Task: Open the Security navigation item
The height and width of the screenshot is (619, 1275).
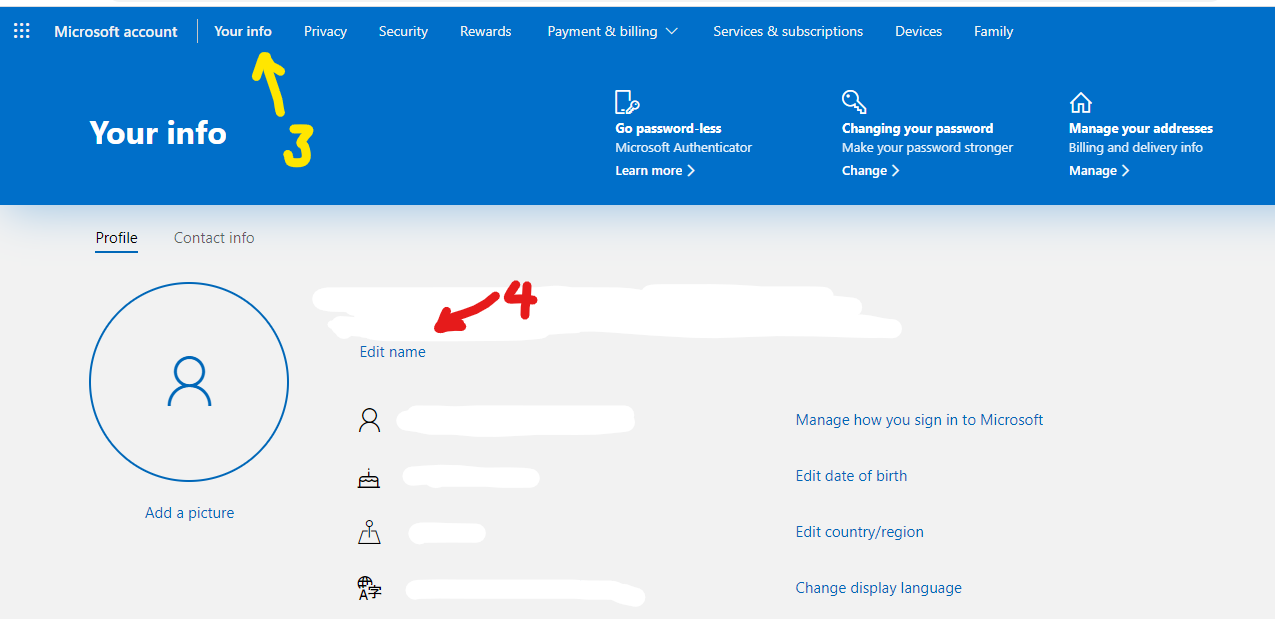Action: pos(403,31)
